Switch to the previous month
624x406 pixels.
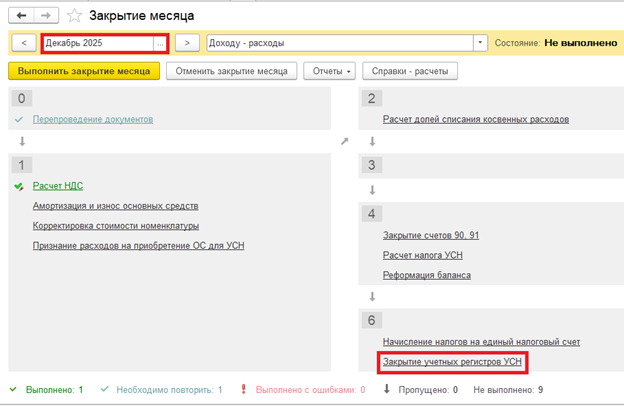click(24, 43)
